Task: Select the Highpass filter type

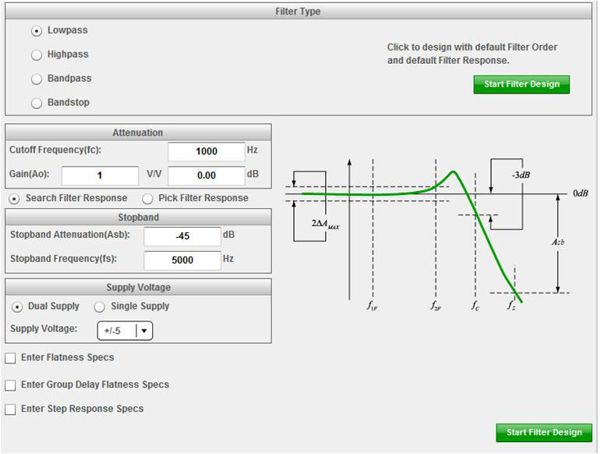Action: [x=36, y=55]
